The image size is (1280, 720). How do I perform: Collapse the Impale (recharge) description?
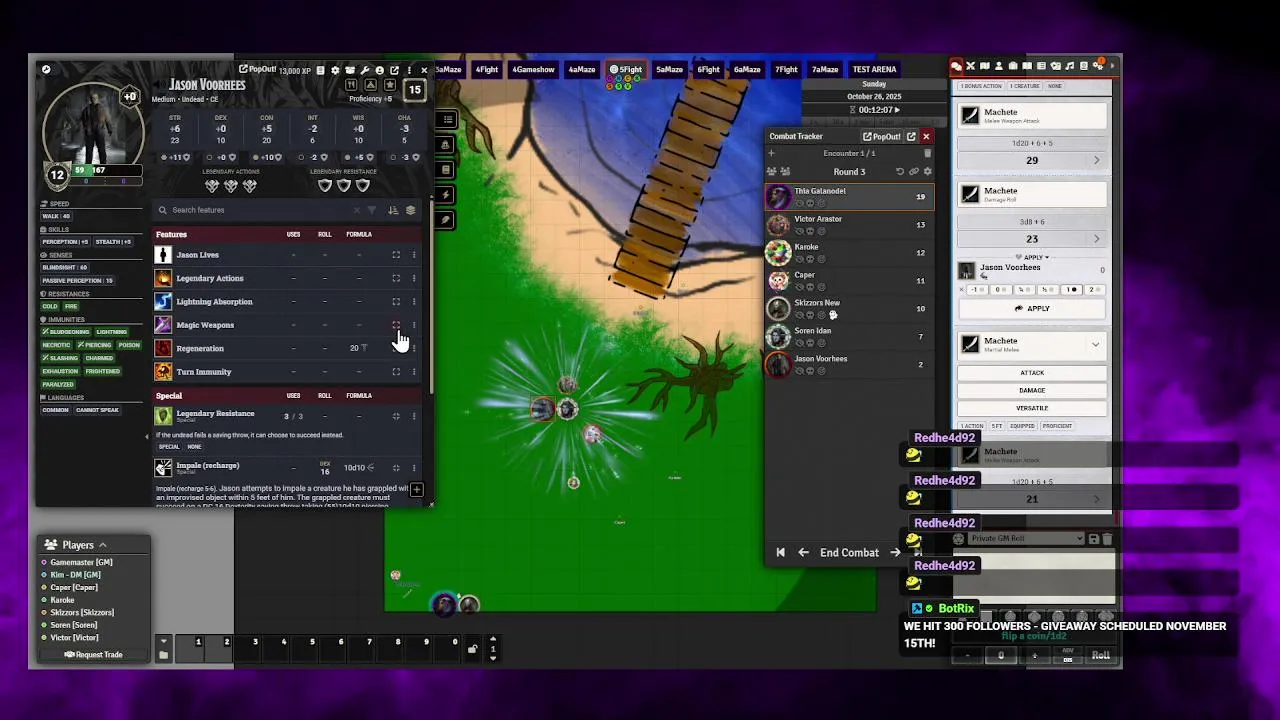click(396, 468)
